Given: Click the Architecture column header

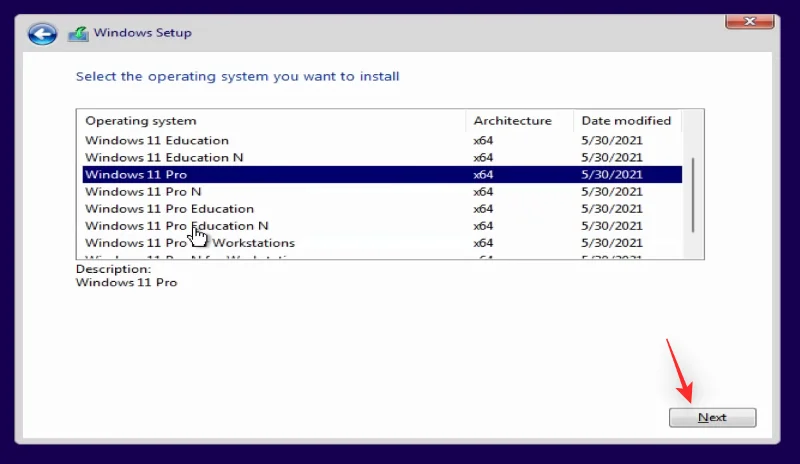Looking at the screenshot, I should (x=519, y=121).
